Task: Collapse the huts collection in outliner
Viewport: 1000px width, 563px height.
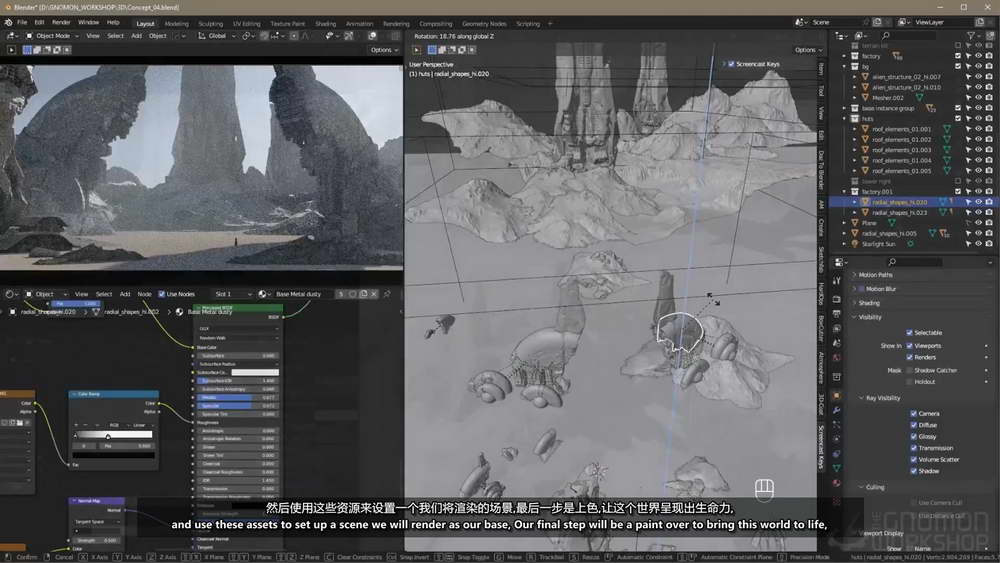Action: pos(844,119)
